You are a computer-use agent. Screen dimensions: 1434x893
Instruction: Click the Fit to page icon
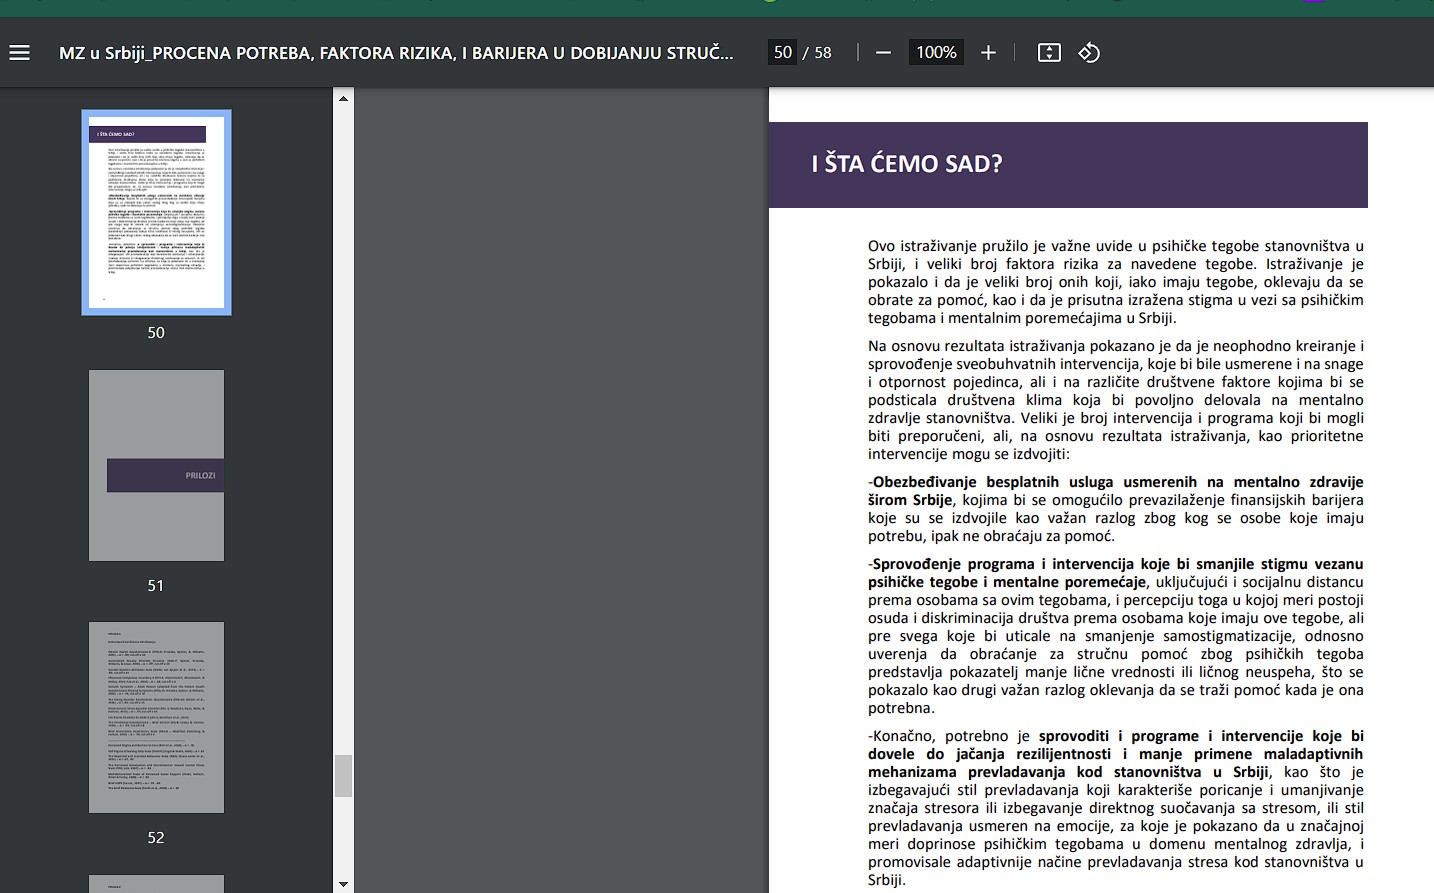point(1049,53)
